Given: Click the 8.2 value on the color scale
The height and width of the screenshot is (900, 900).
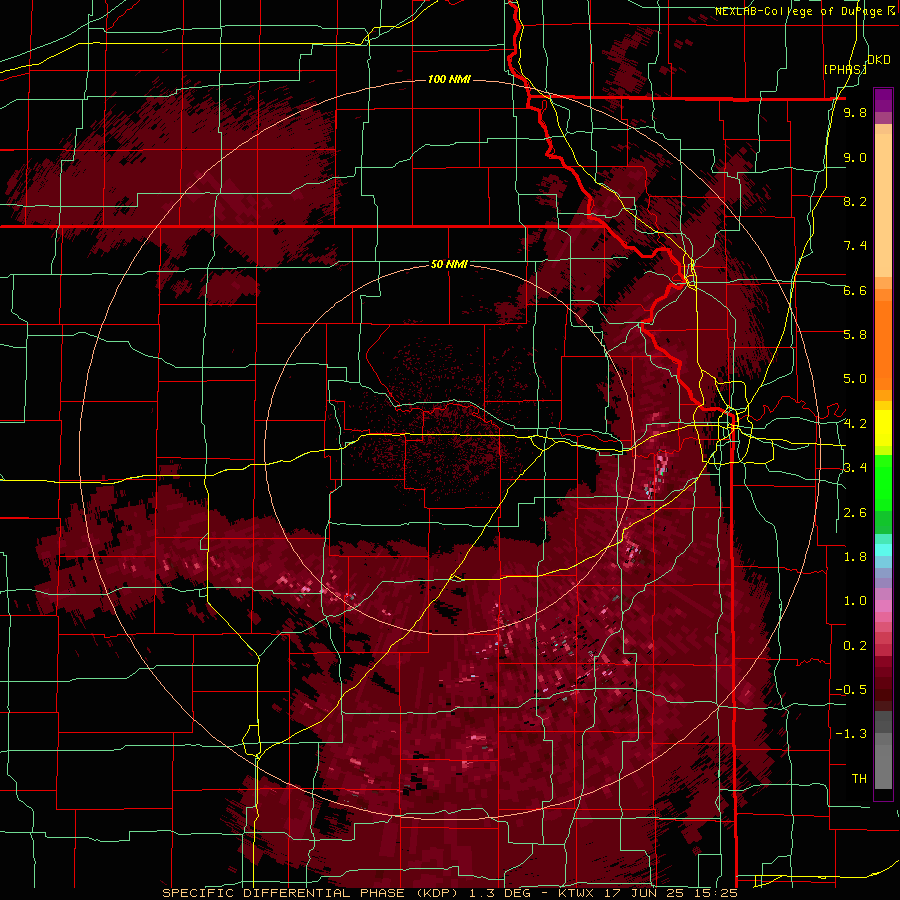Looking at the screenshot, I should pos(855,201).
